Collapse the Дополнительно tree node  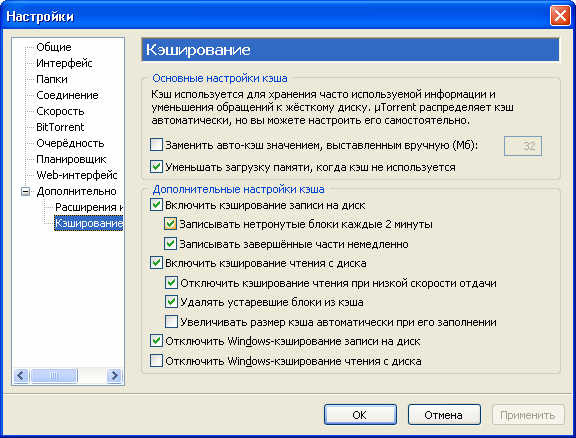[25, 191]
